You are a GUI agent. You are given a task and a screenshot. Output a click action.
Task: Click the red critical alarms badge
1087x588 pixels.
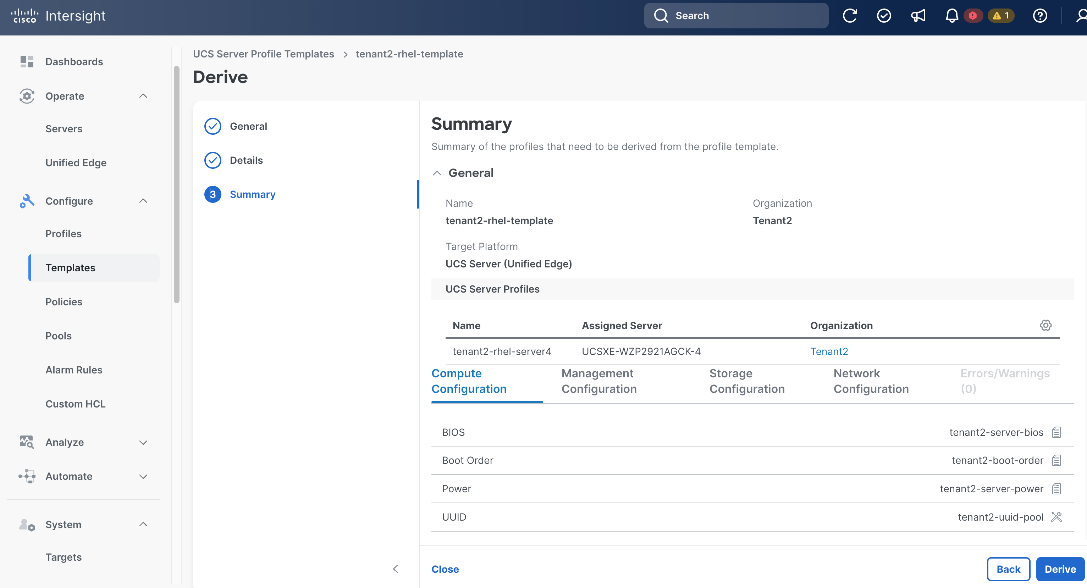(973, 16)
